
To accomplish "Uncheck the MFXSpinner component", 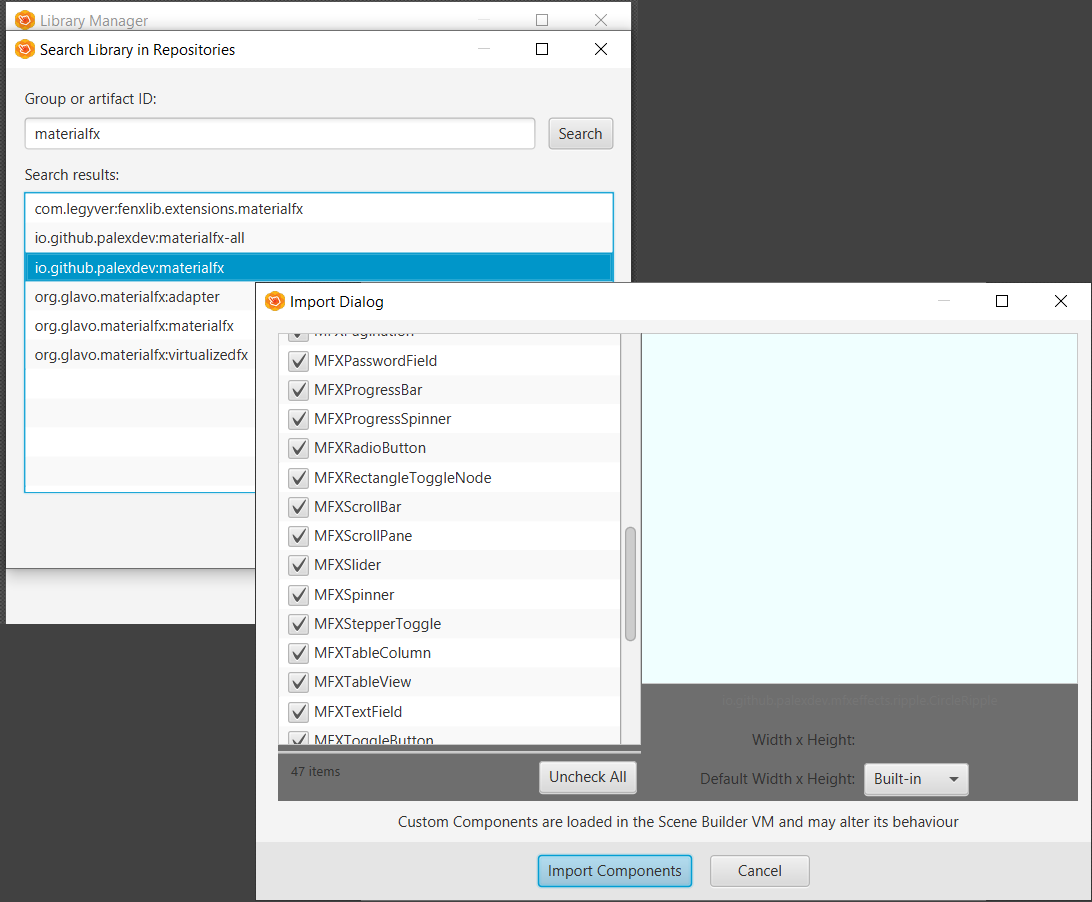I will tap(297, 594).
